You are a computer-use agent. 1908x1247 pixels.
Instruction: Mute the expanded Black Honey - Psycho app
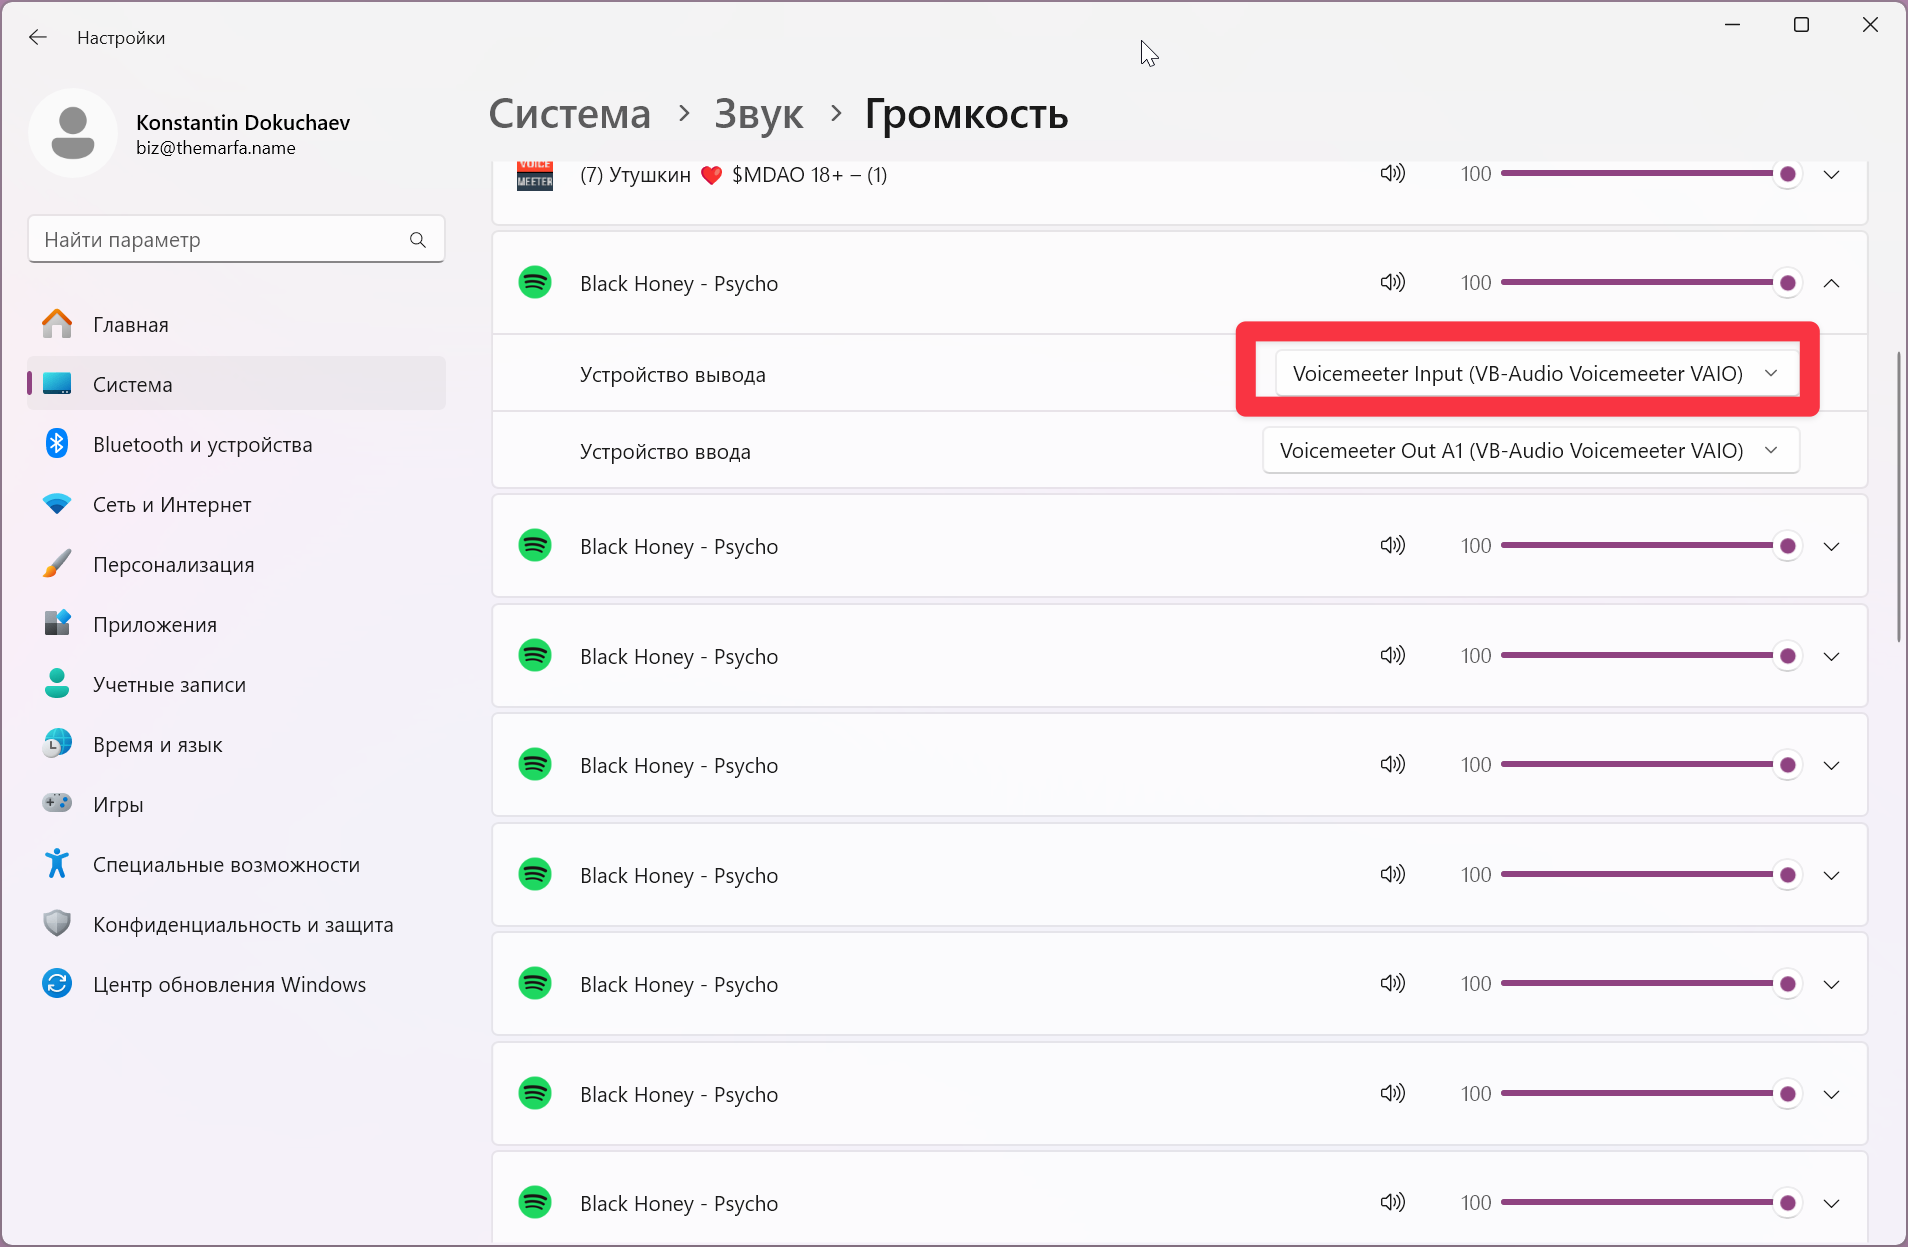click(1392, 283)
